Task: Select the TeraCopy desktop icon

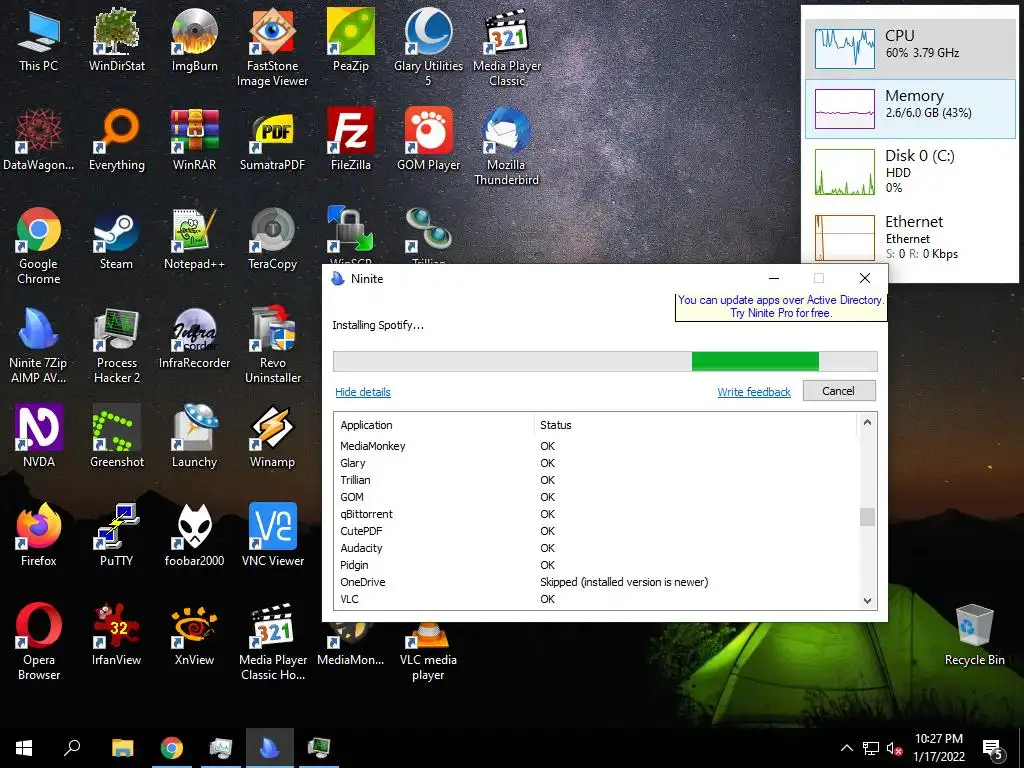Action: point(272,238)
